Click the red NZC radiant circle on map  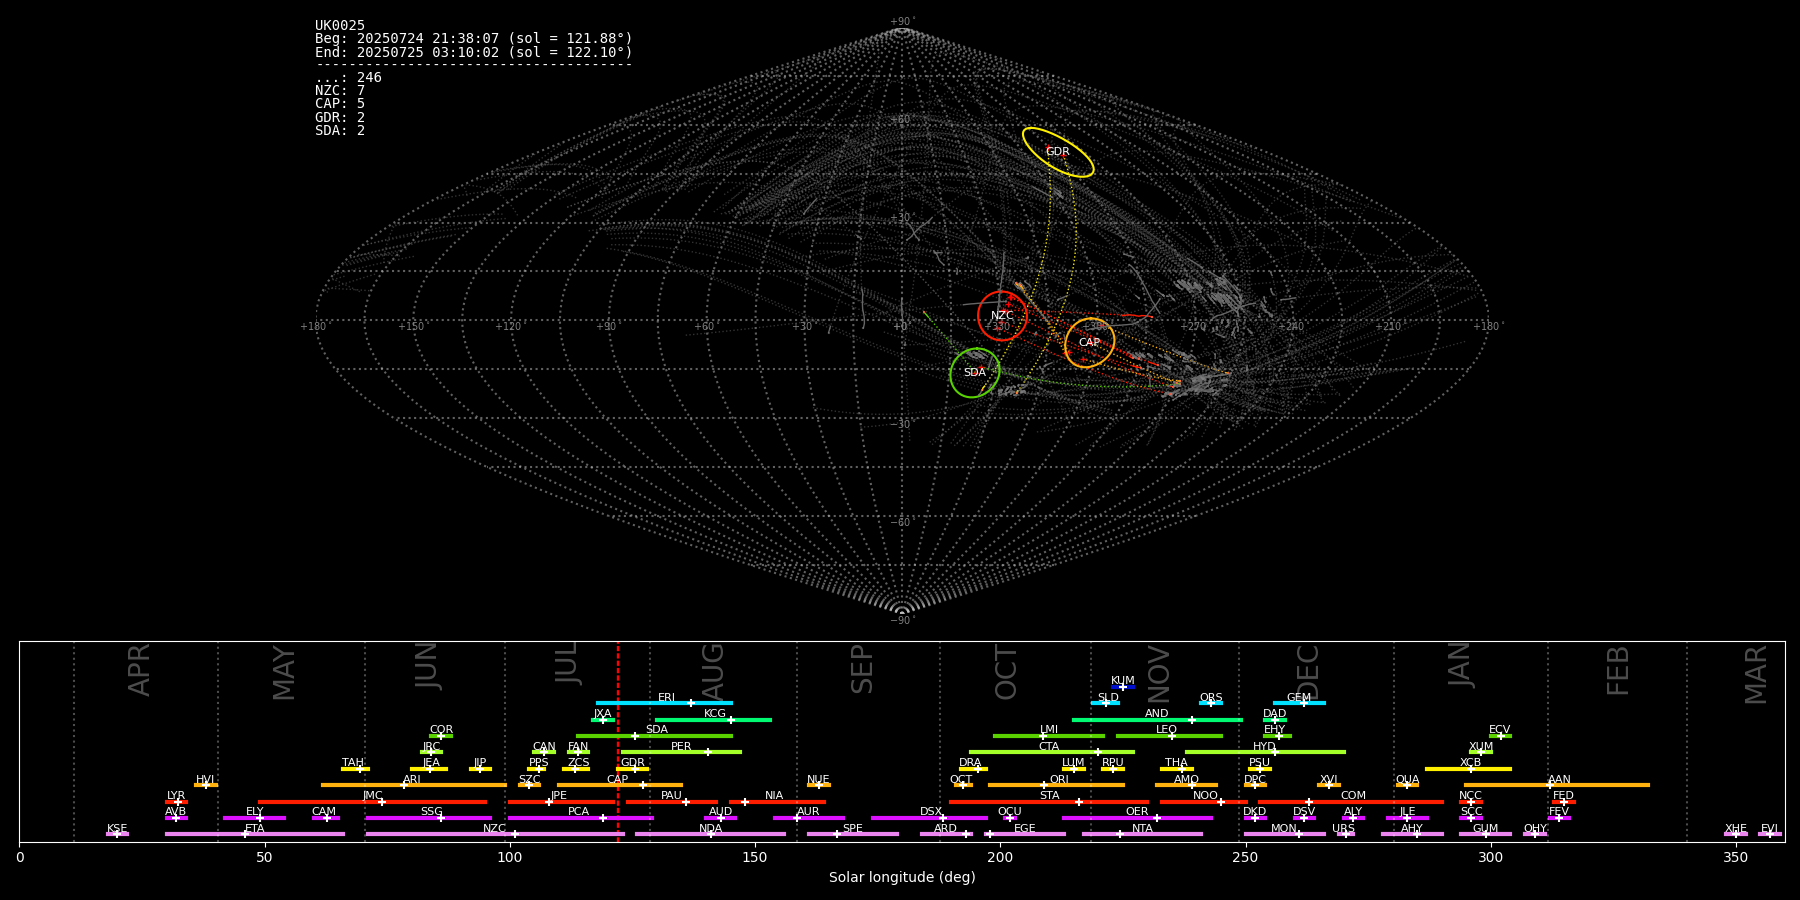(1002, 316)
